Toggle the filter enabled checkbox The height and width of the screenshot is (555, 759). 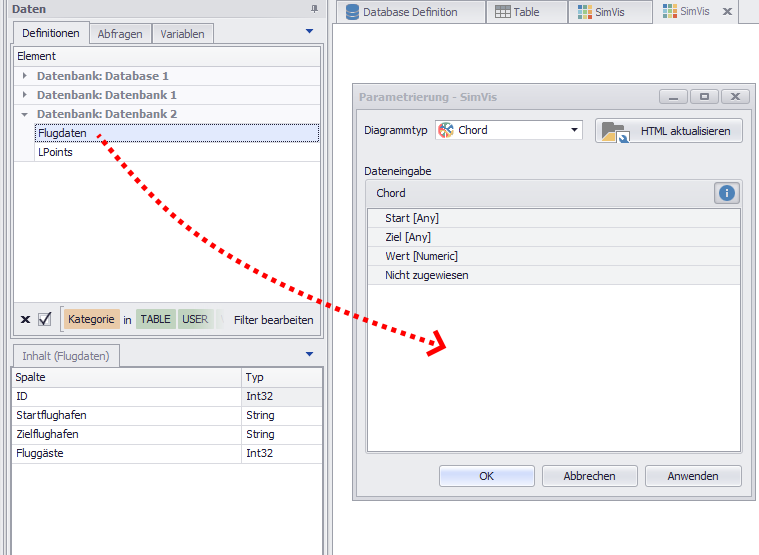coord(44,320)
